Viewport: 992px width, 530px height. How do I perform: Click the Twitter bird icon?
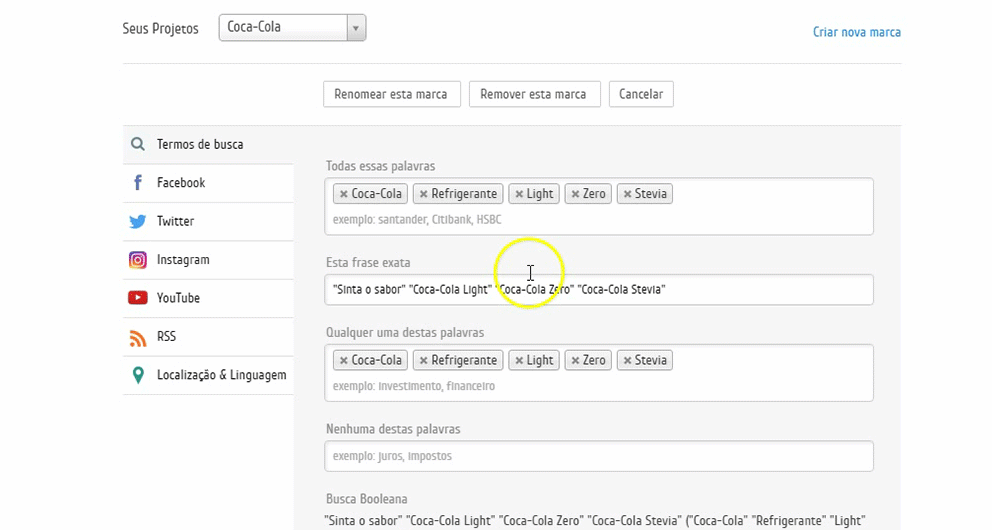point(138,221)
